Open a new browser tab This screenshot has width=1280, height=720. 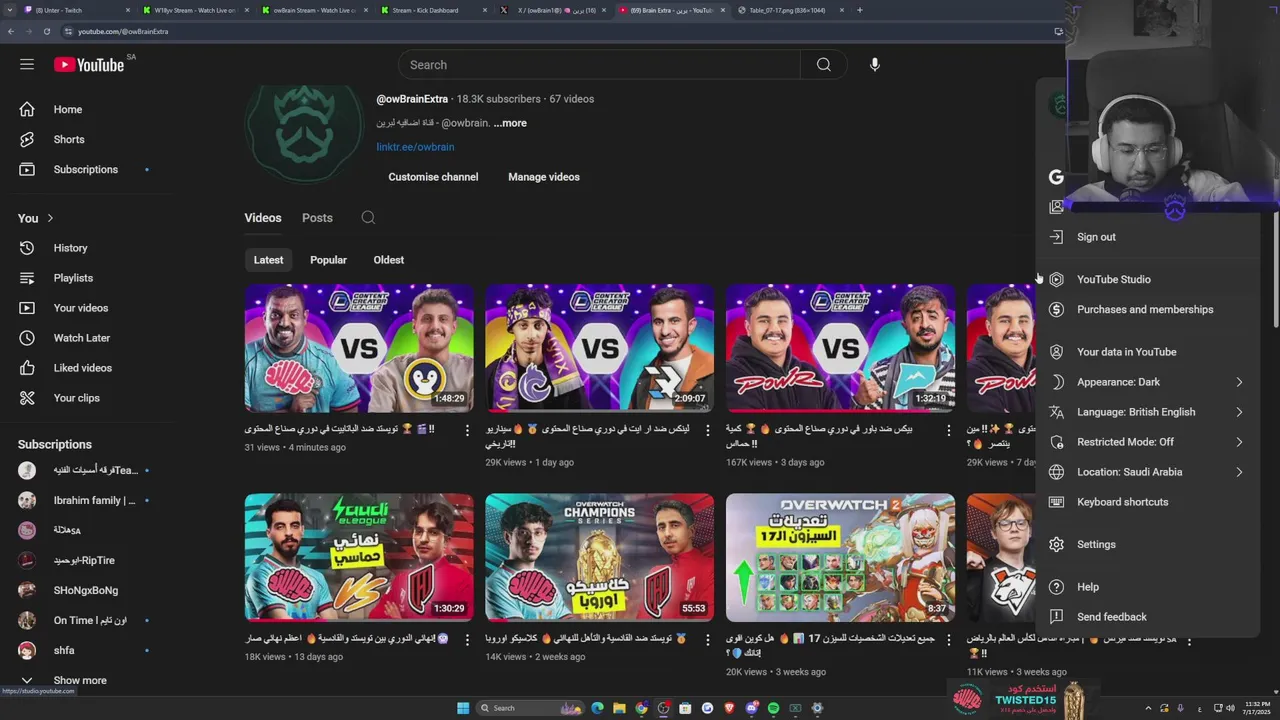(860, 10)
